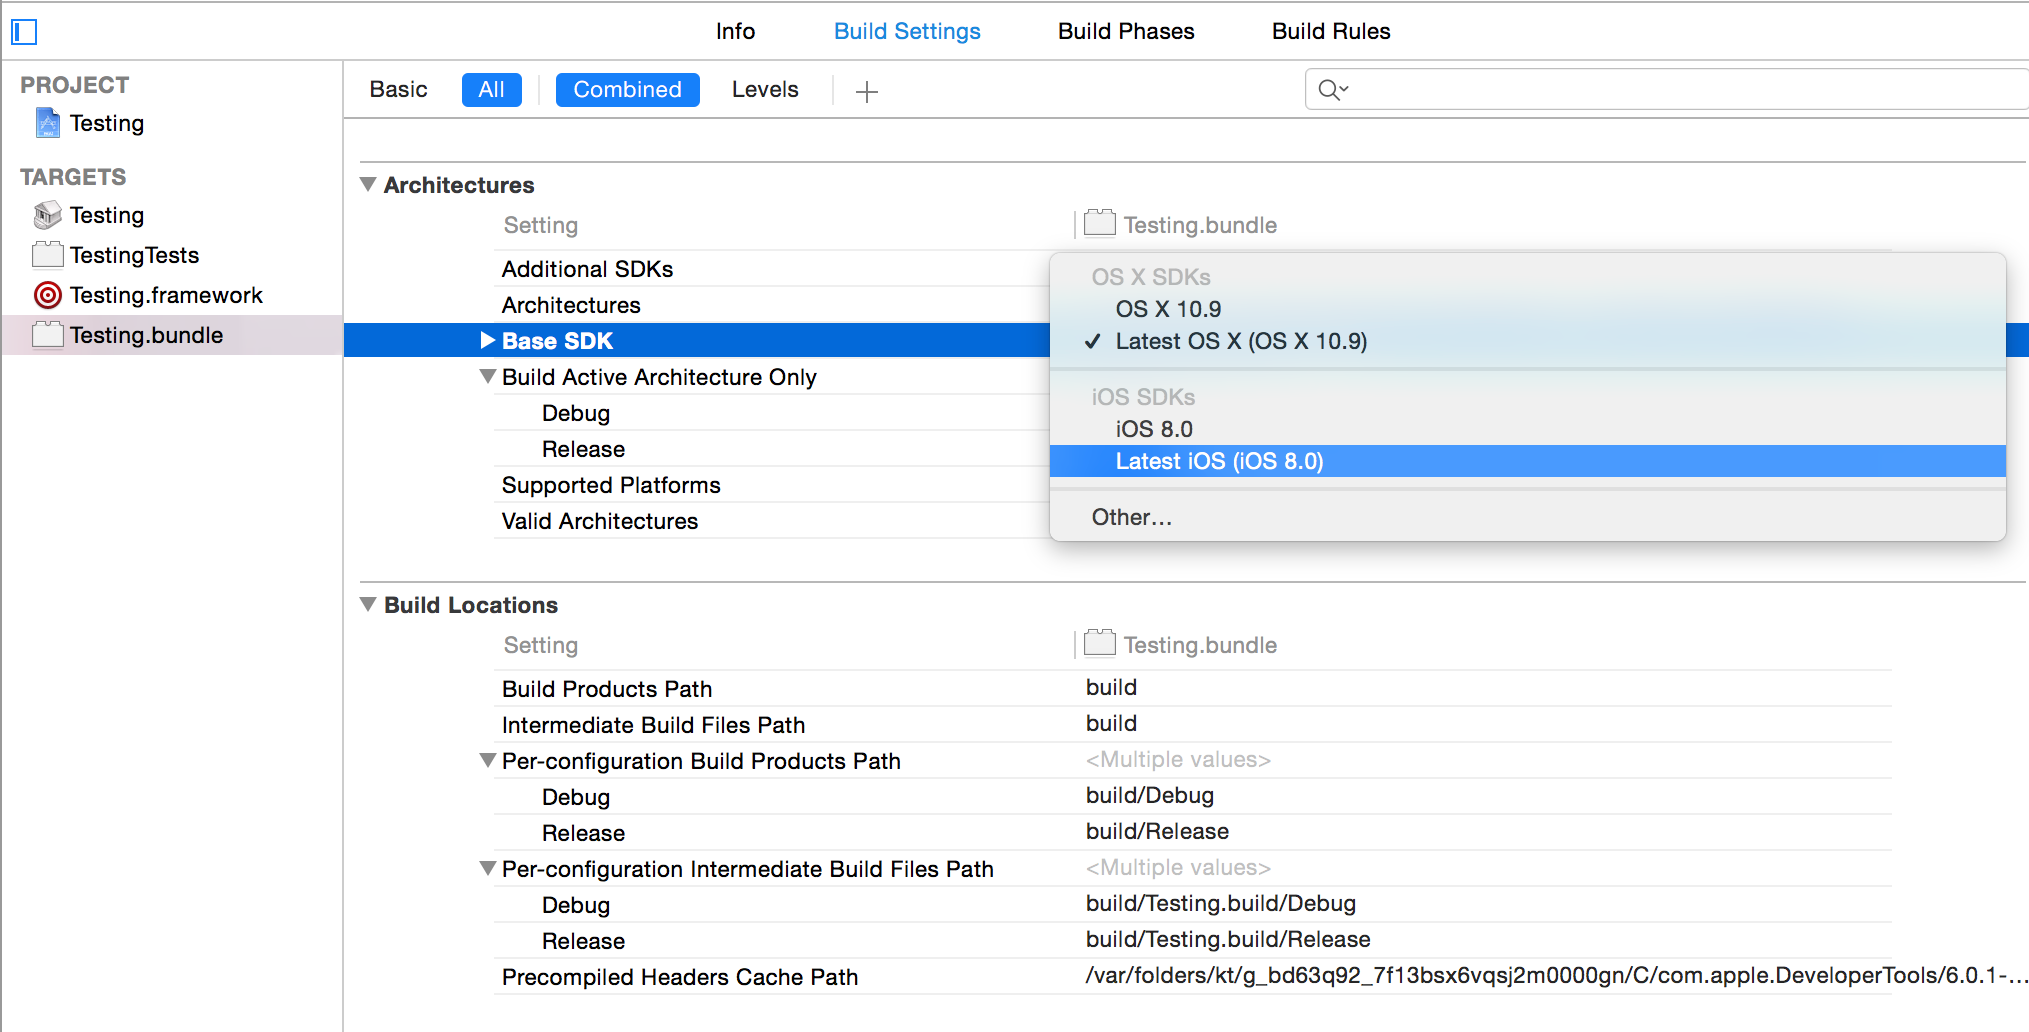Click the Testing target app icon

point(48,215)
